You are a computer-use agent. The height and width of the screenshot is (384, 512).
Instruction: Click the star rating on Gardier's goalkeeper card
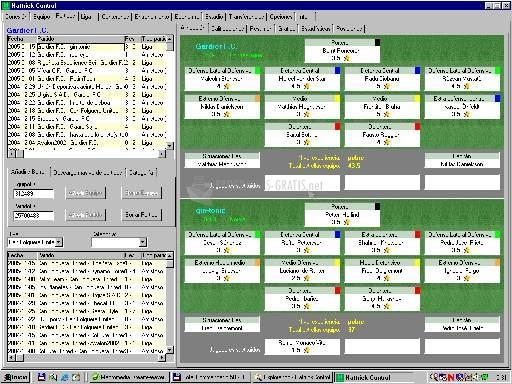pyautogui.click(x=347, y=58)
